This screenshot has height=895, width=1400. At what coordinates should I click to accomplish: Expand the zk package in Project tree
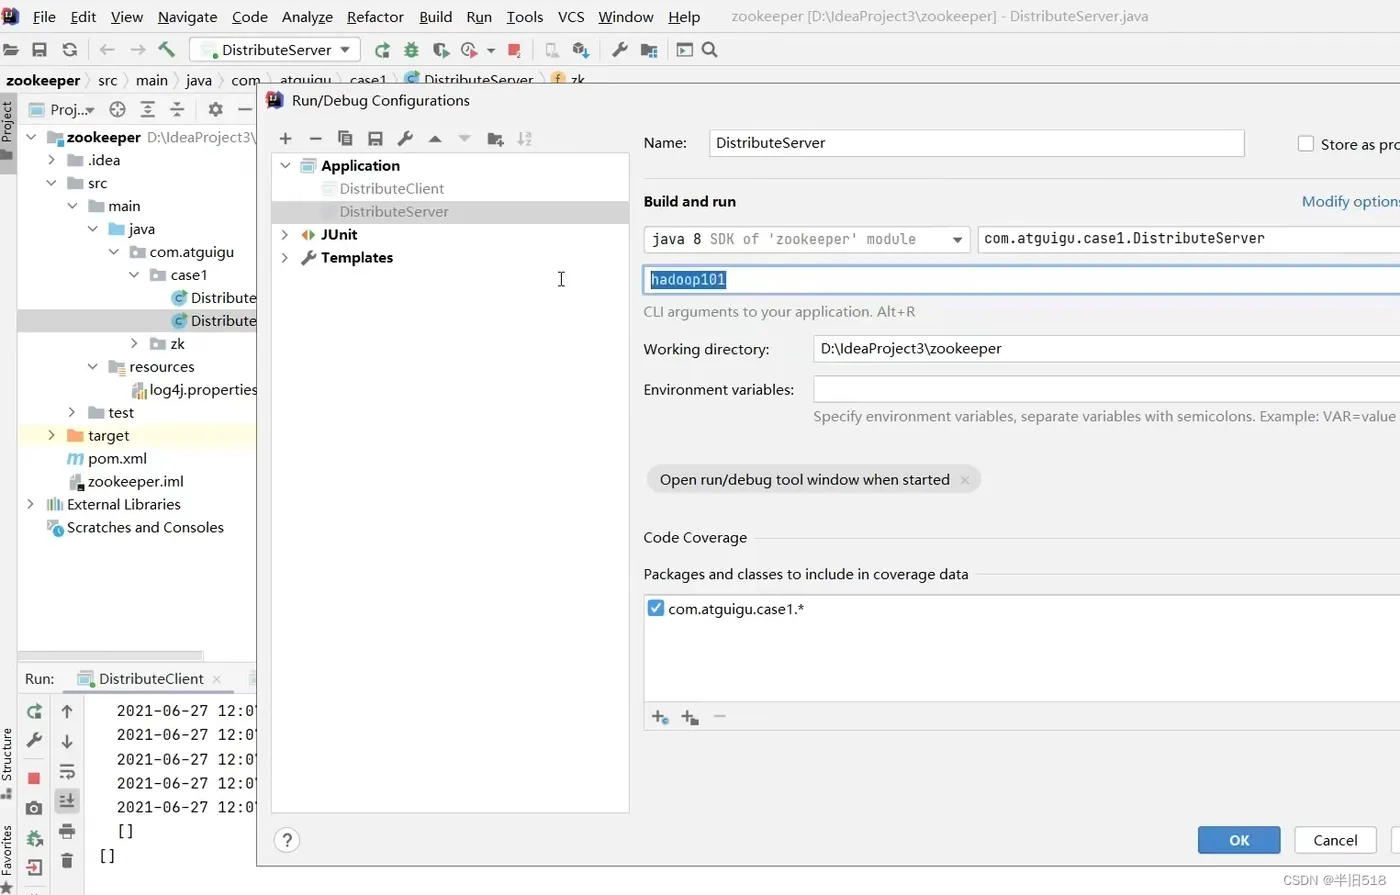[x=135, y=344]
